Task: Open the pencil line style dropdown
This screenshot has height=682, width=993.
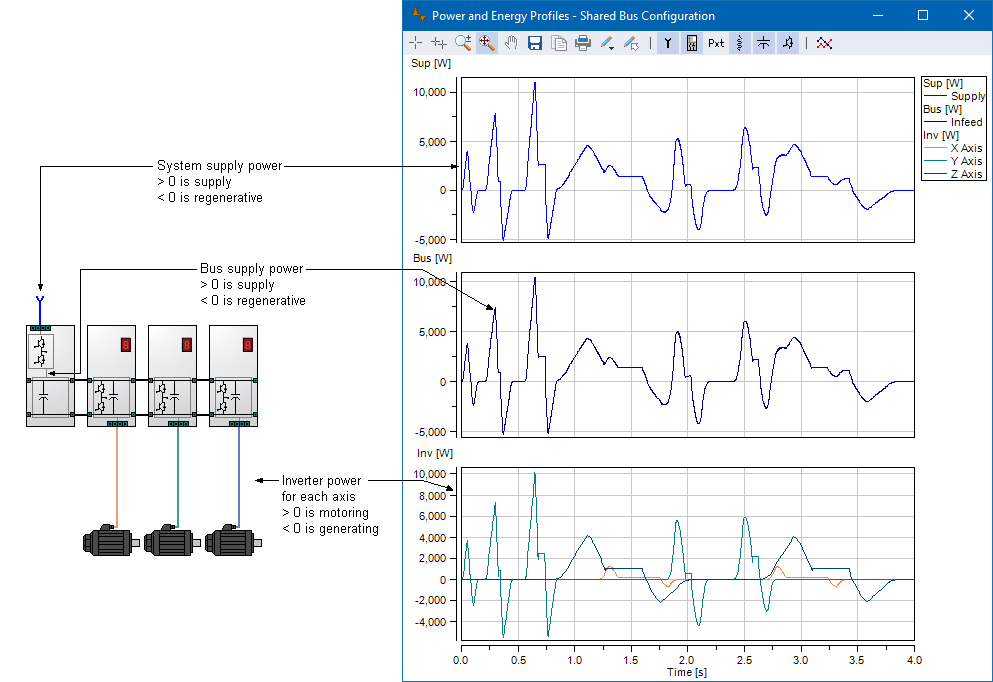Action: (x=607, y=43)
